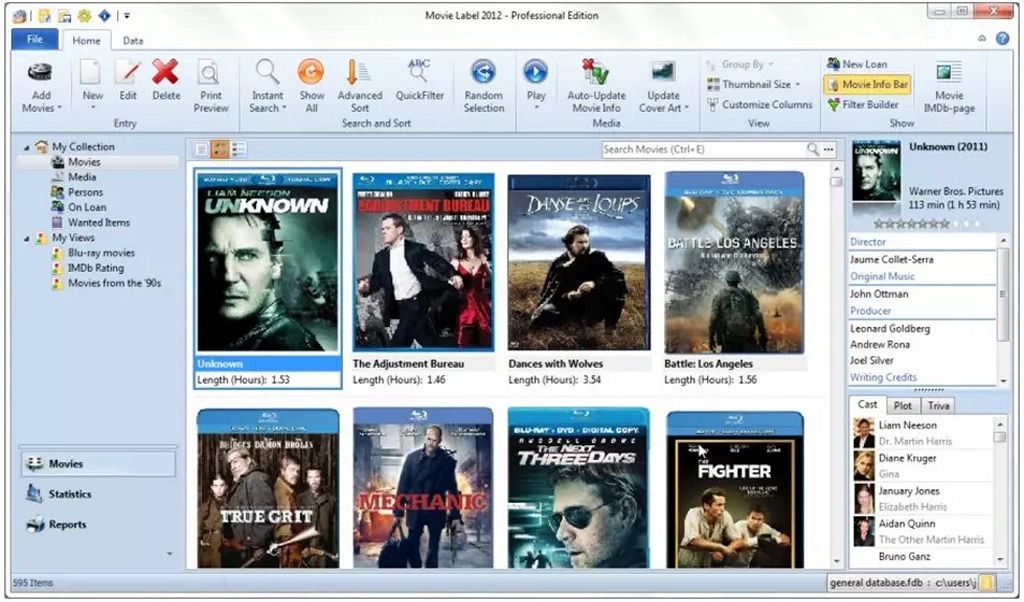Viewport: 1024px width, 602px height.
Task: Activate QuickFilter
Action: tap(419, 80)
